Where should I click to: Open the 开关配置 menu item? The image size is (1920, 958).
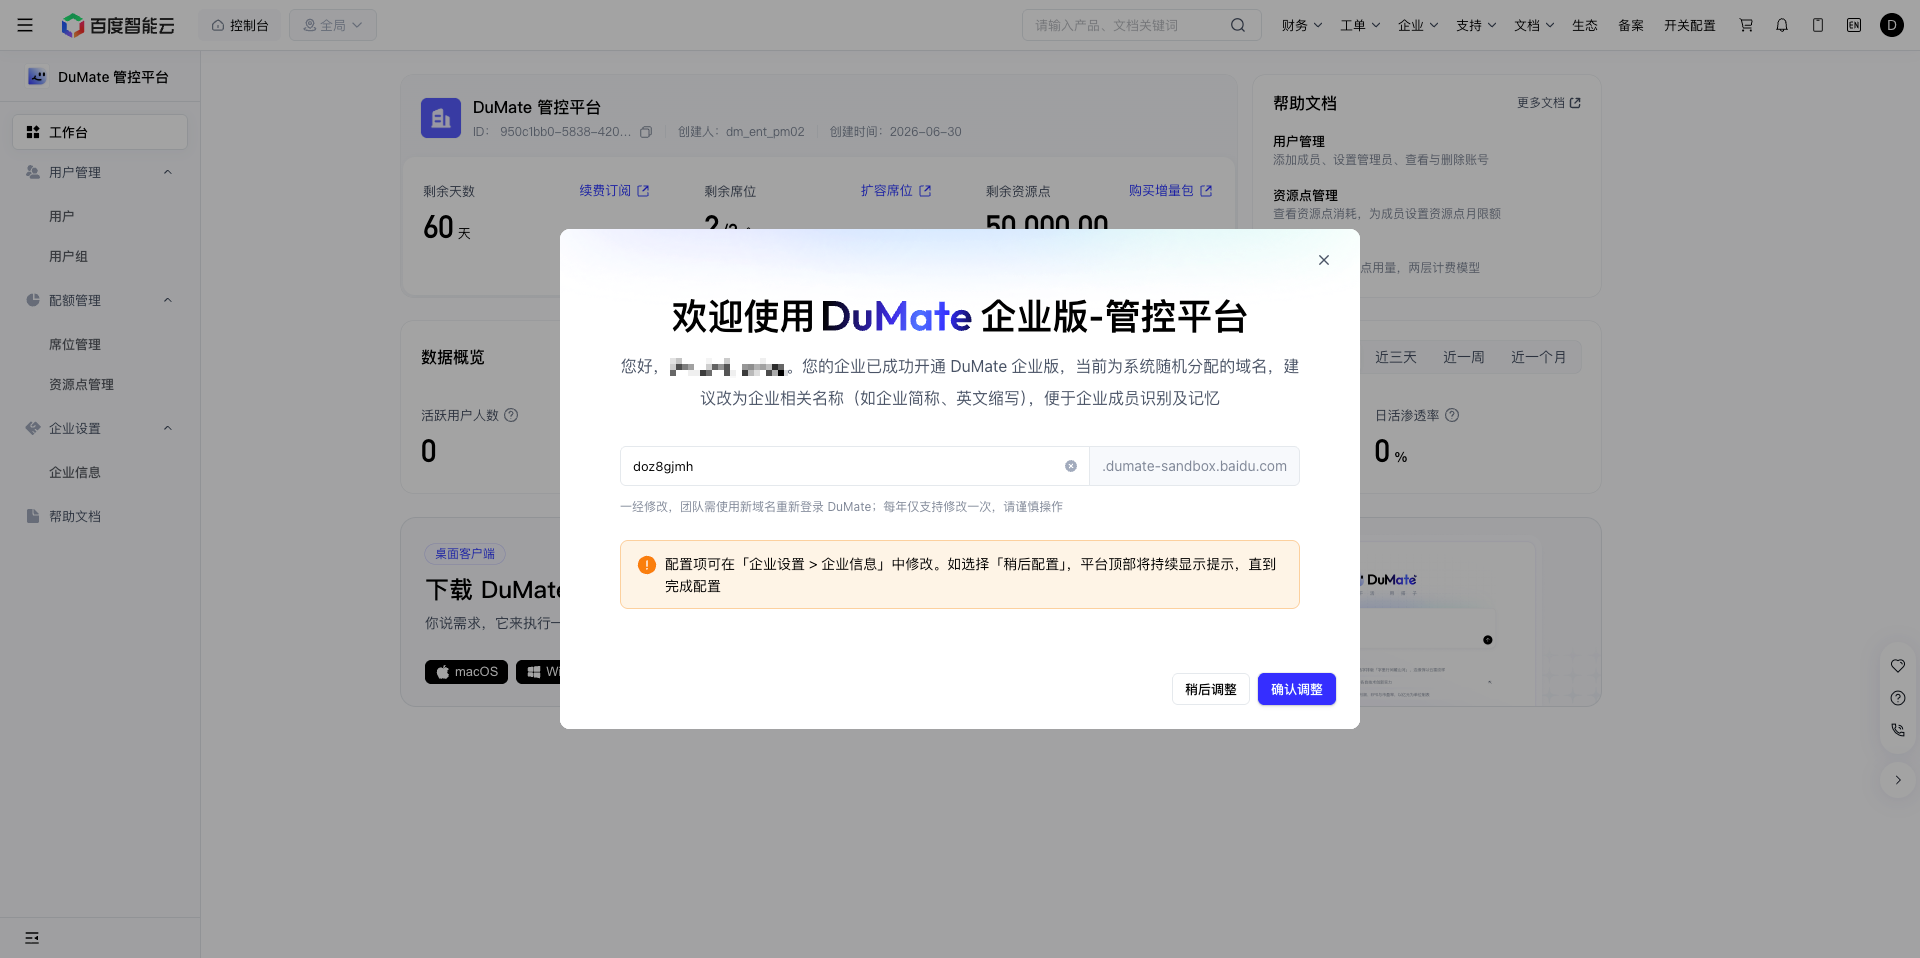[1690, 25]
